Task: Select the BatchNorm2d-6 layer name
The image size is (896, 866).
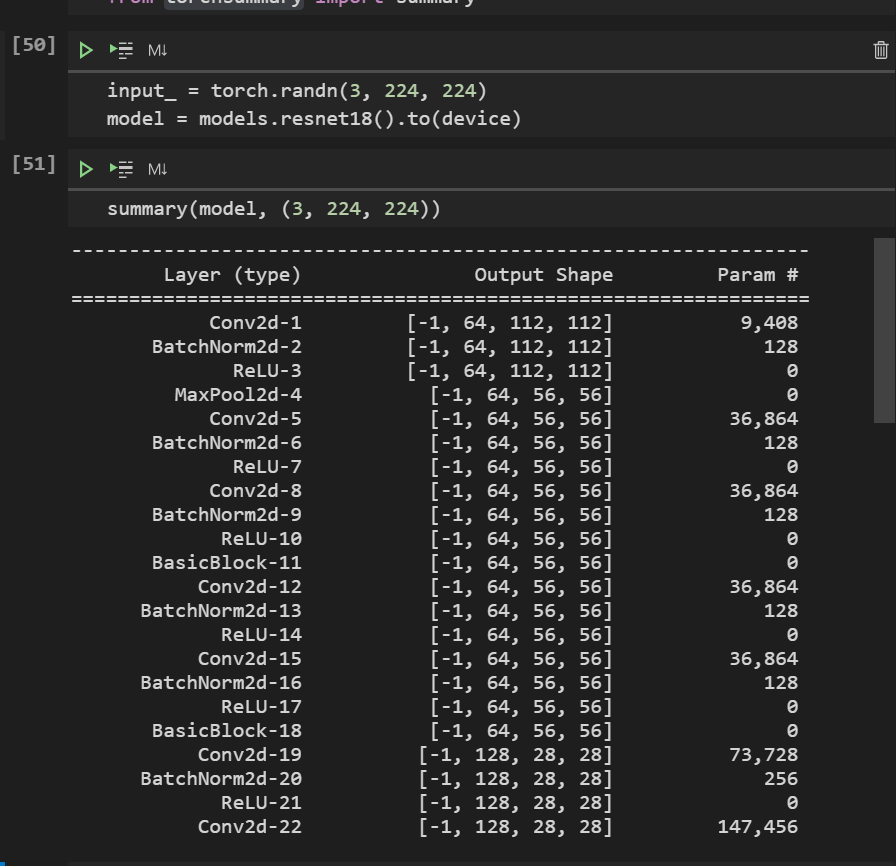Action: click(226, 443)
